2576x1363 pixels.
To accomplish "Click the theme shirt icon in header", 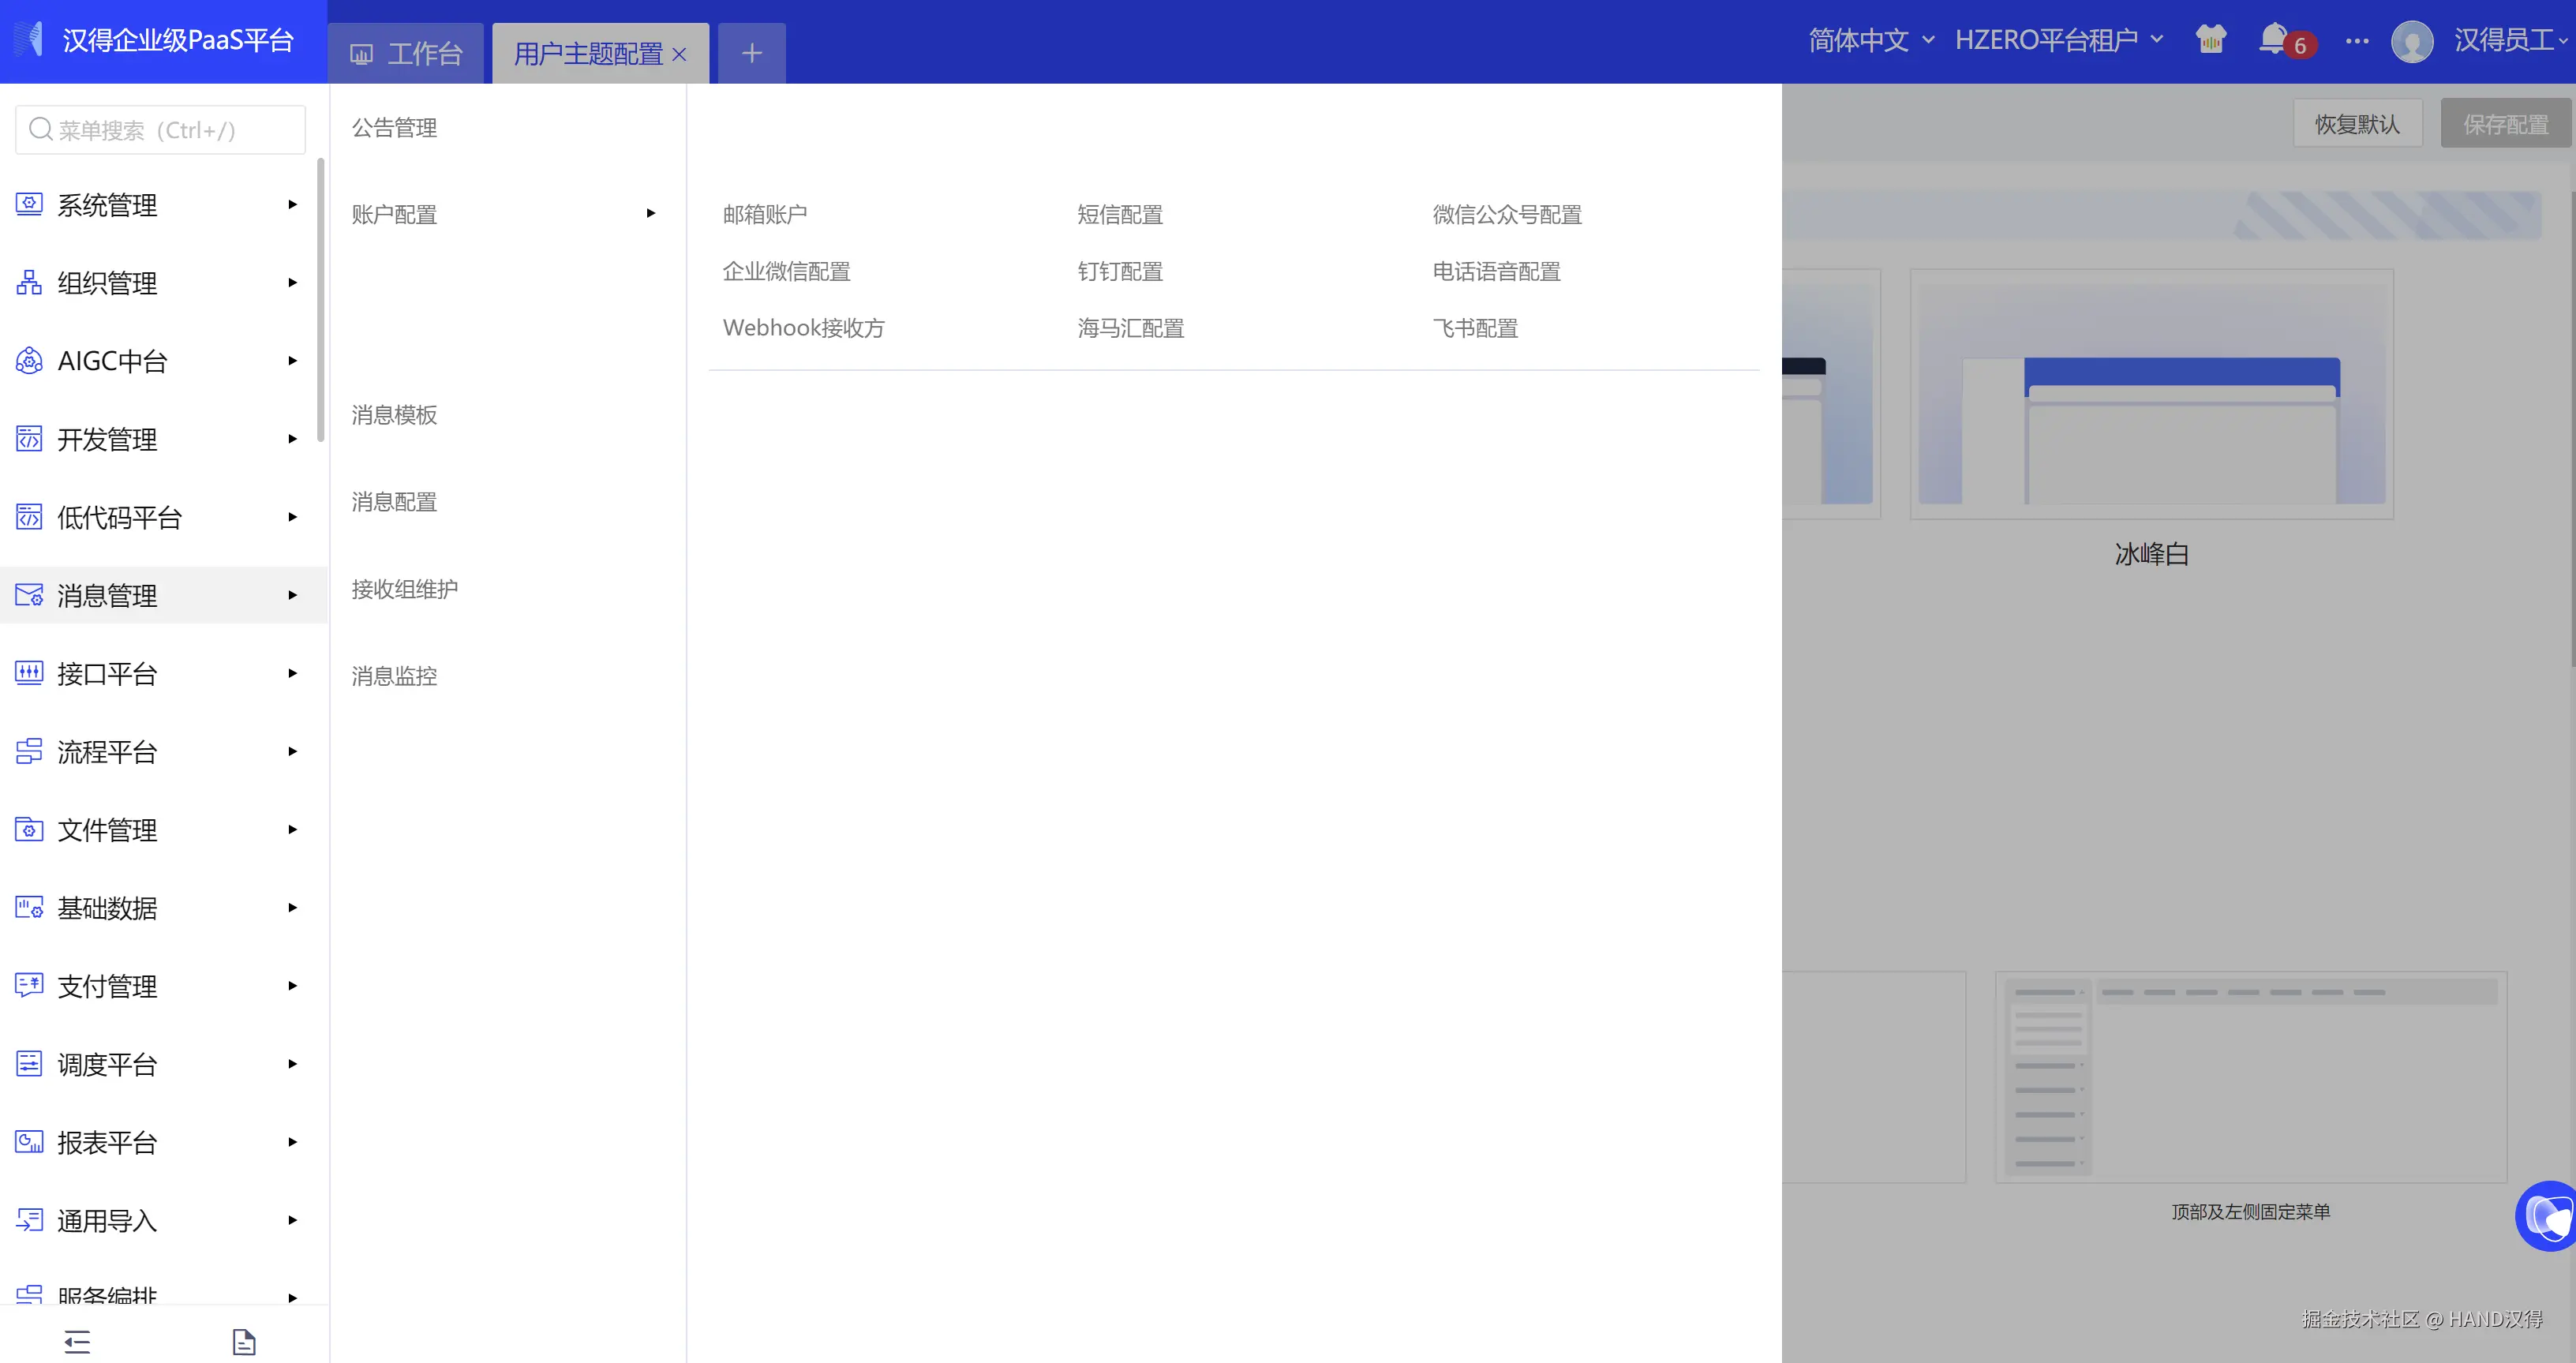I will 2210,40.
